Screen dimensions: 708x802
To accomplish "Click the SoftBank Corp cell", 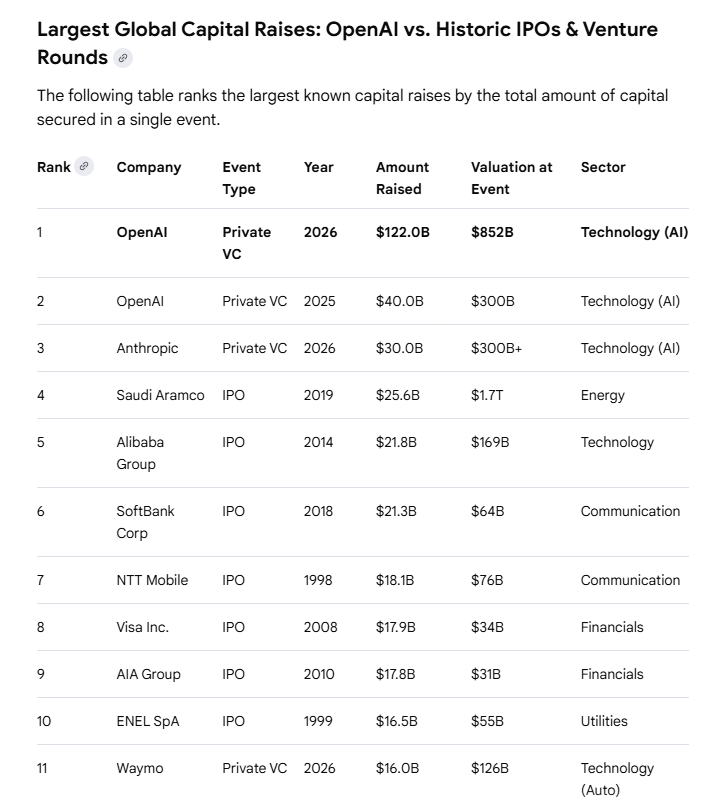I will tap(145, 522).
